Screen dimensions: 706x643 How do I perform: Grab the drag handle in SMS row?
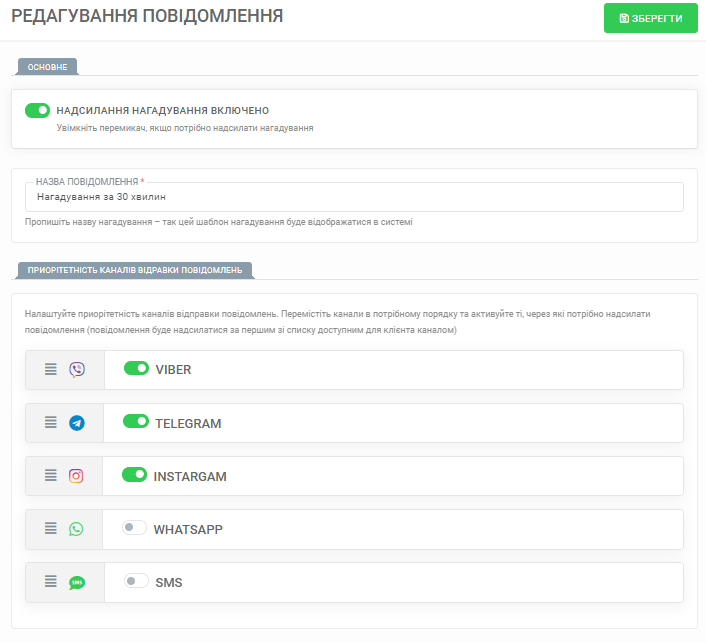tap(50, 582)
